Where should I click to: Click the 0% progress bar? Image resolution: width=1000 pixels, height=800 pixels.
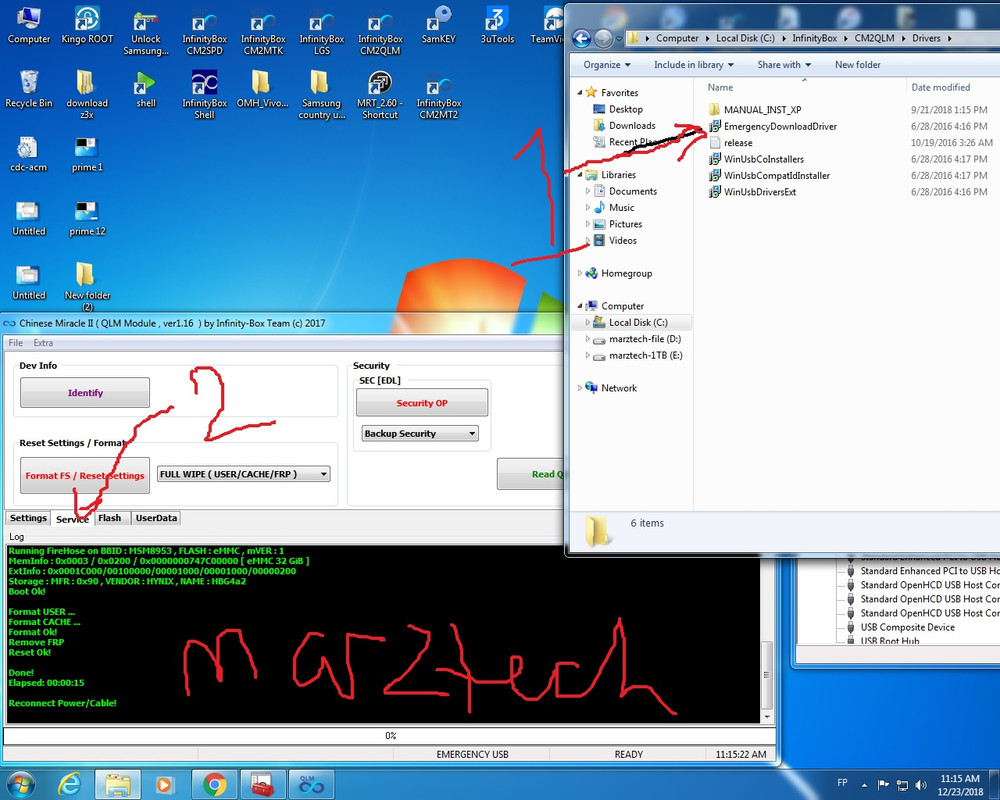click(390, 736)
